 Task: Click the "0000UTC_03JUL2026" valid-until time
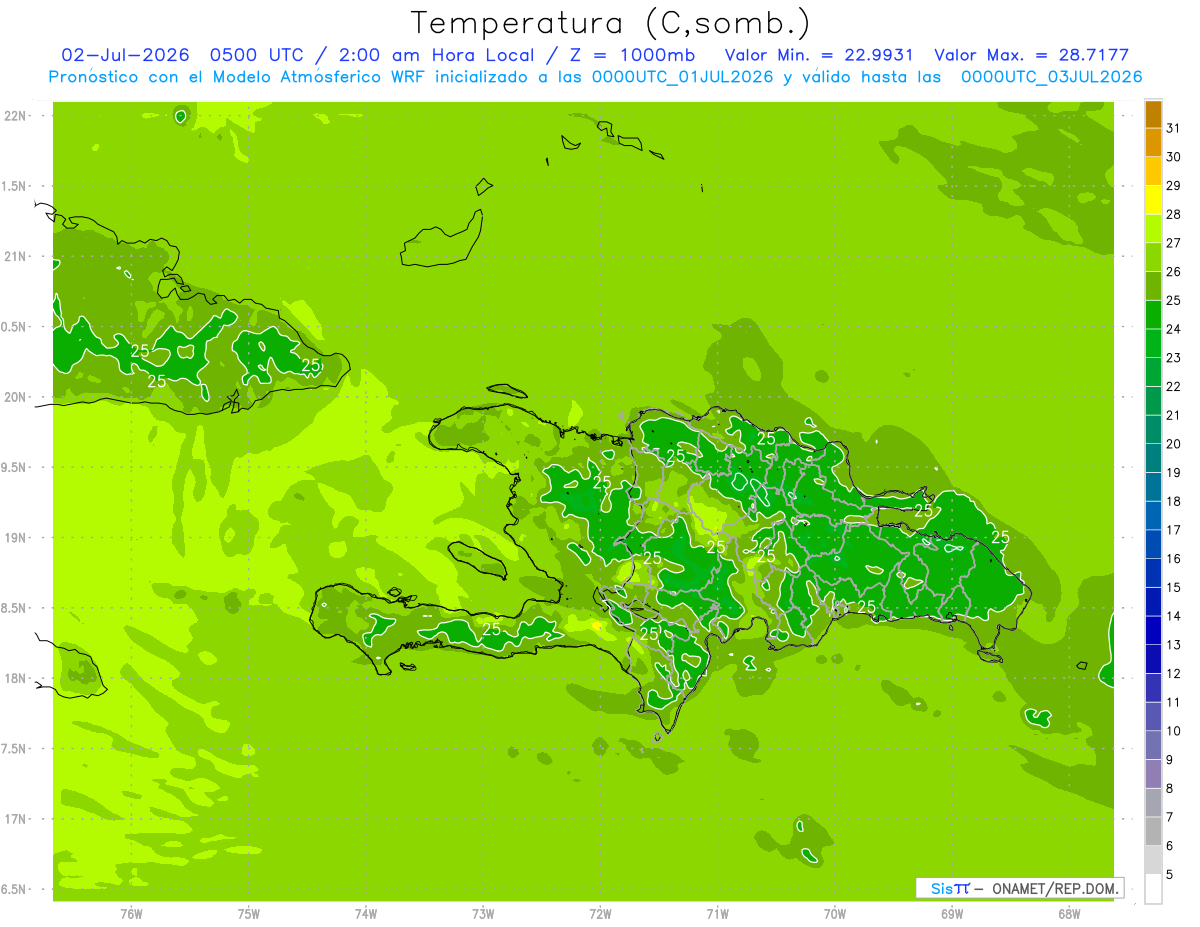click(x=1051, y=77)
